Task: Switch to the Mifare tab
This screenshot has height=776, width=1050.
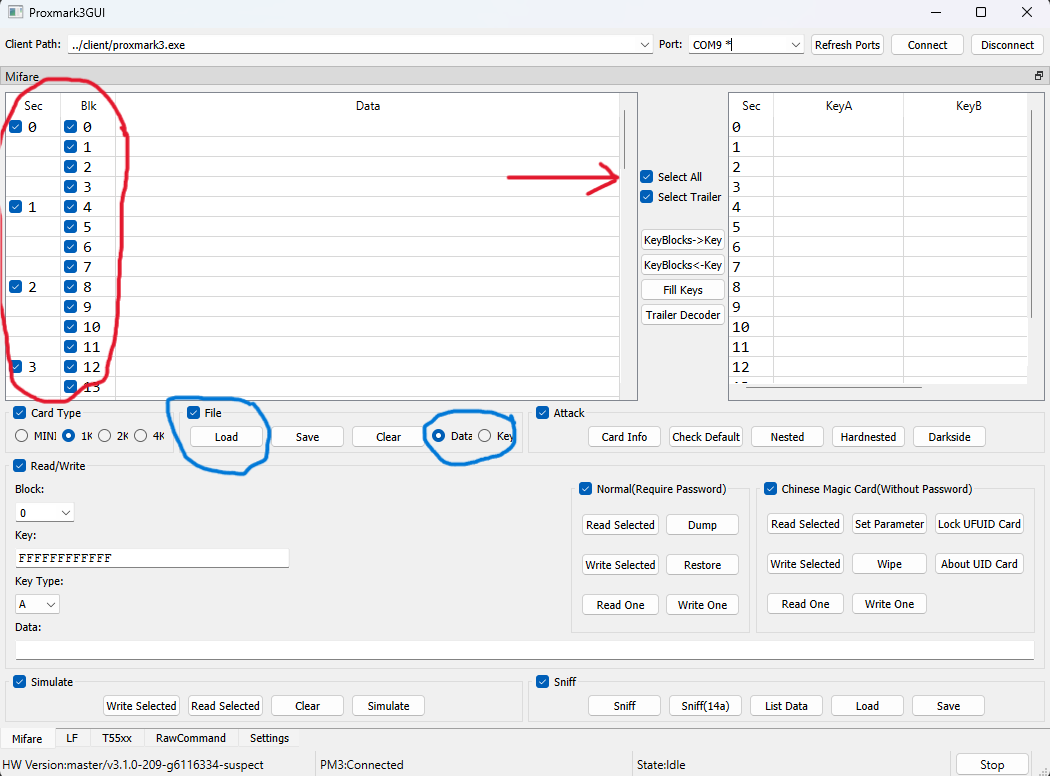Action: pos(27,739)
